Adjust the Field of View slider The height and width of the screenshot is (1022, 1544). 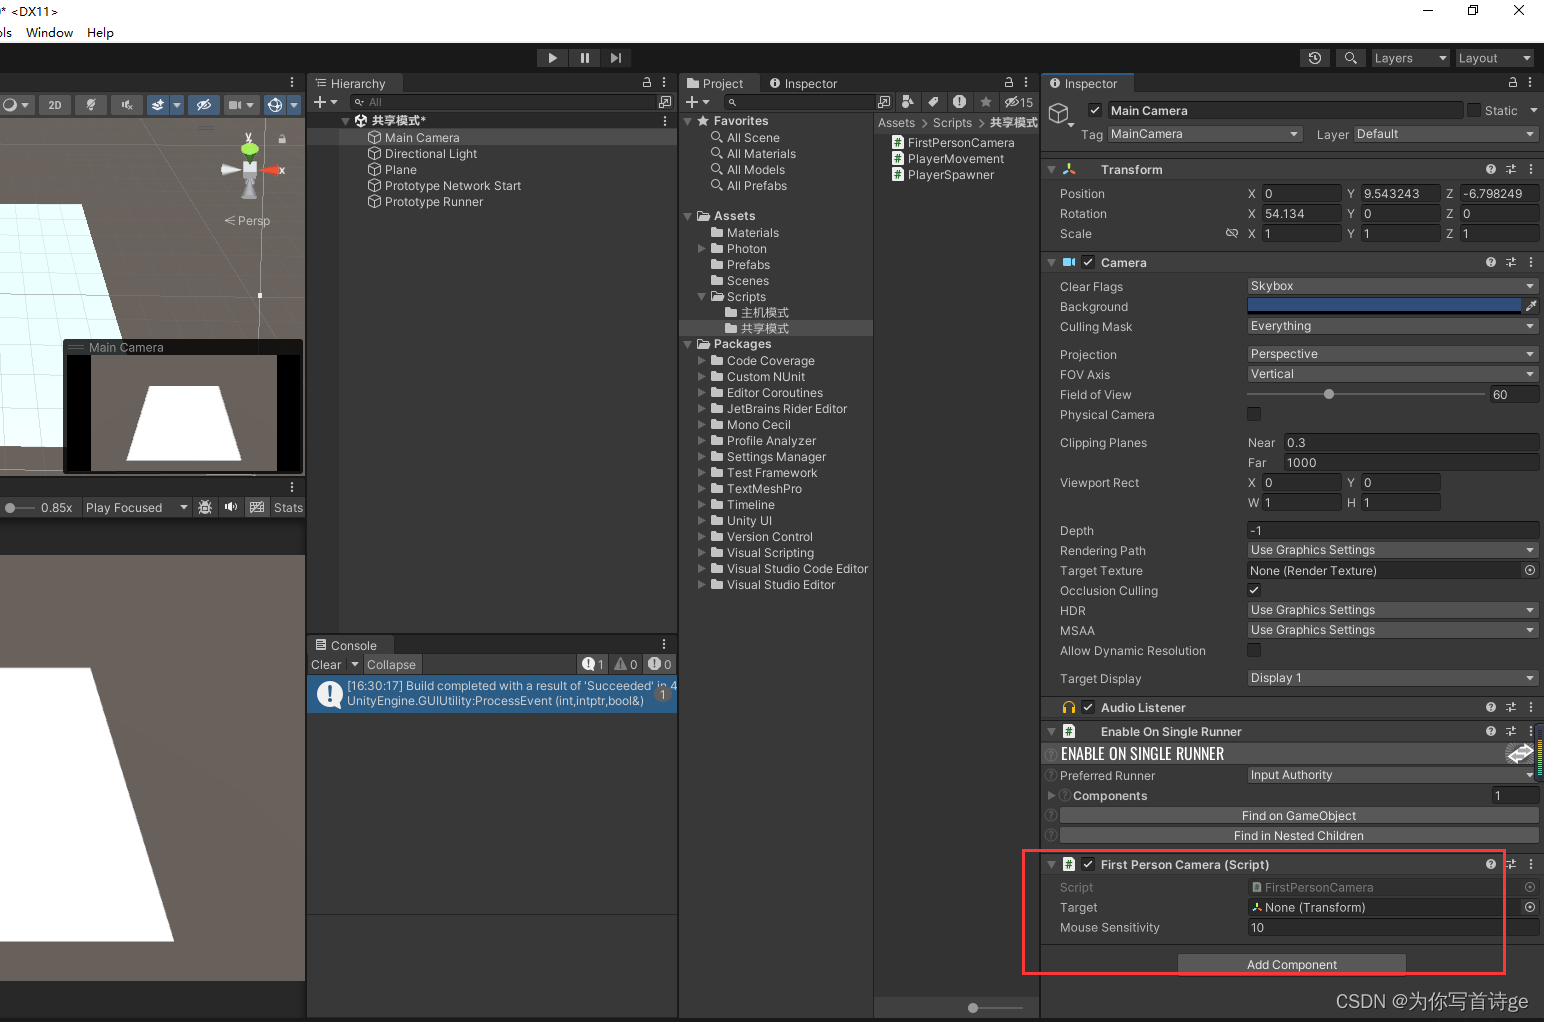click(x=1366, y=394)
